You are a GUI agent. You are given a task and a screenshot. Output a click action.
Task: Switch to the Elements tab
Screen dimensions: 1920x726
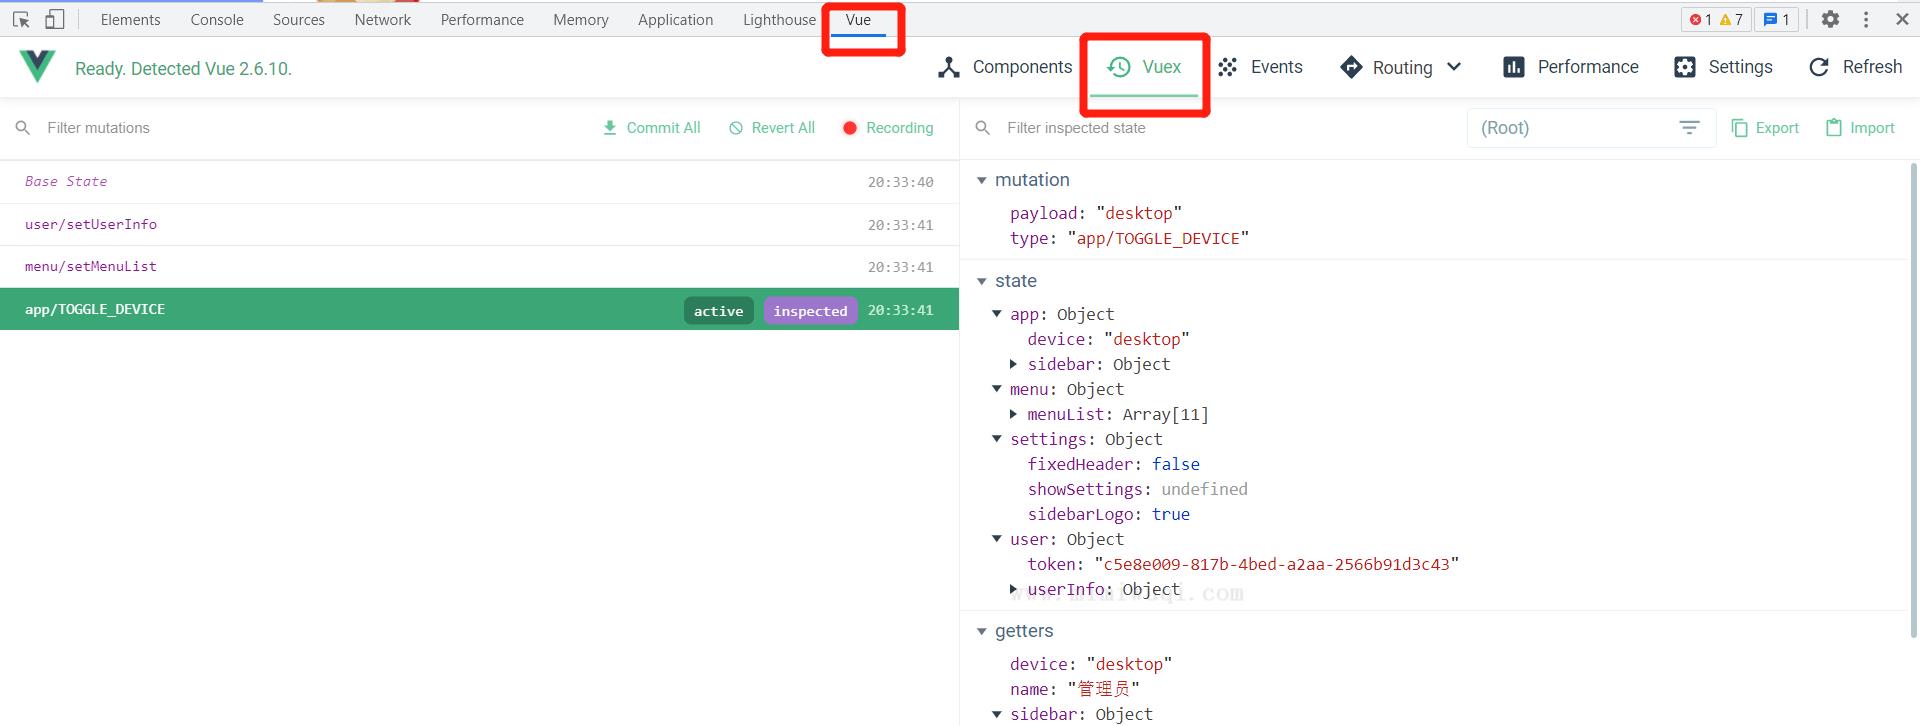point(130,20)
